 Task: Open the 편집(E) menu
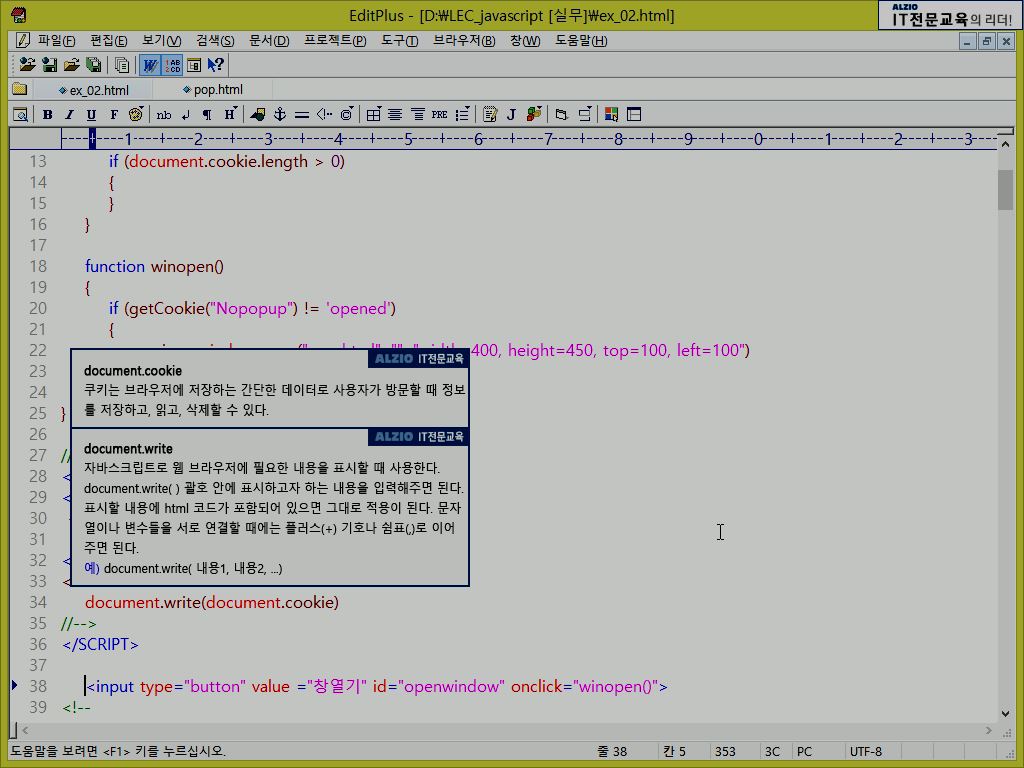pyautogui.click(x=108, y=40)
